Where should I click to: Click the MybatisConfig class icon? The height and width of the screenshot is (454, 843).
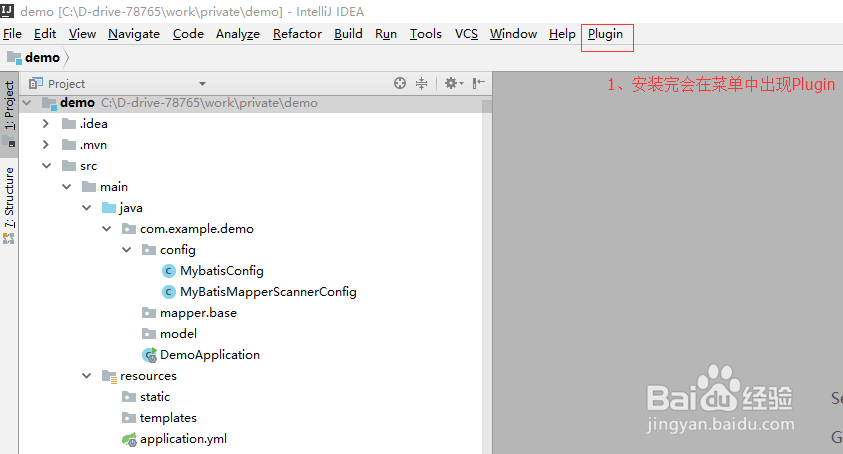coord(169,271)
